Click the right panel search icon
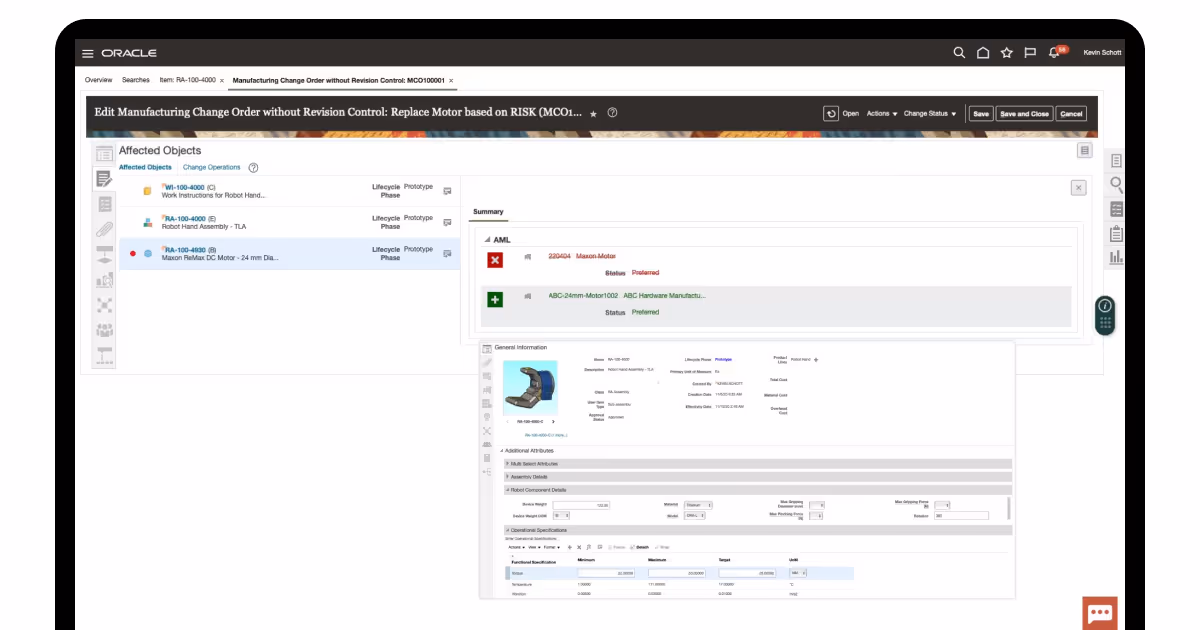This screenshot has height=630, width=1200. click(1116, 184)
